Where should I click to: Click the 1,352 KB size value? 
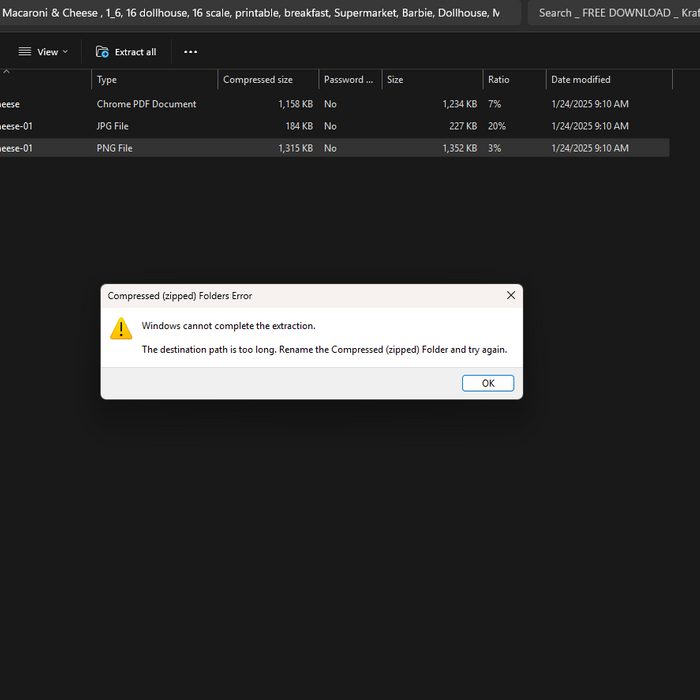(x=460, y=148)
